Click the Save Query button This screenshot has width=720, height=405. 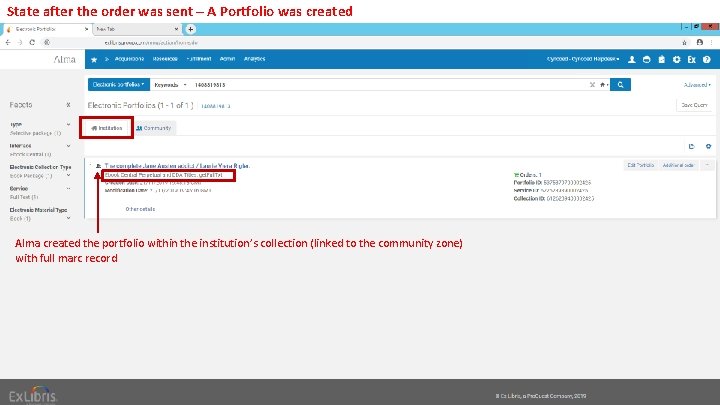694,105
